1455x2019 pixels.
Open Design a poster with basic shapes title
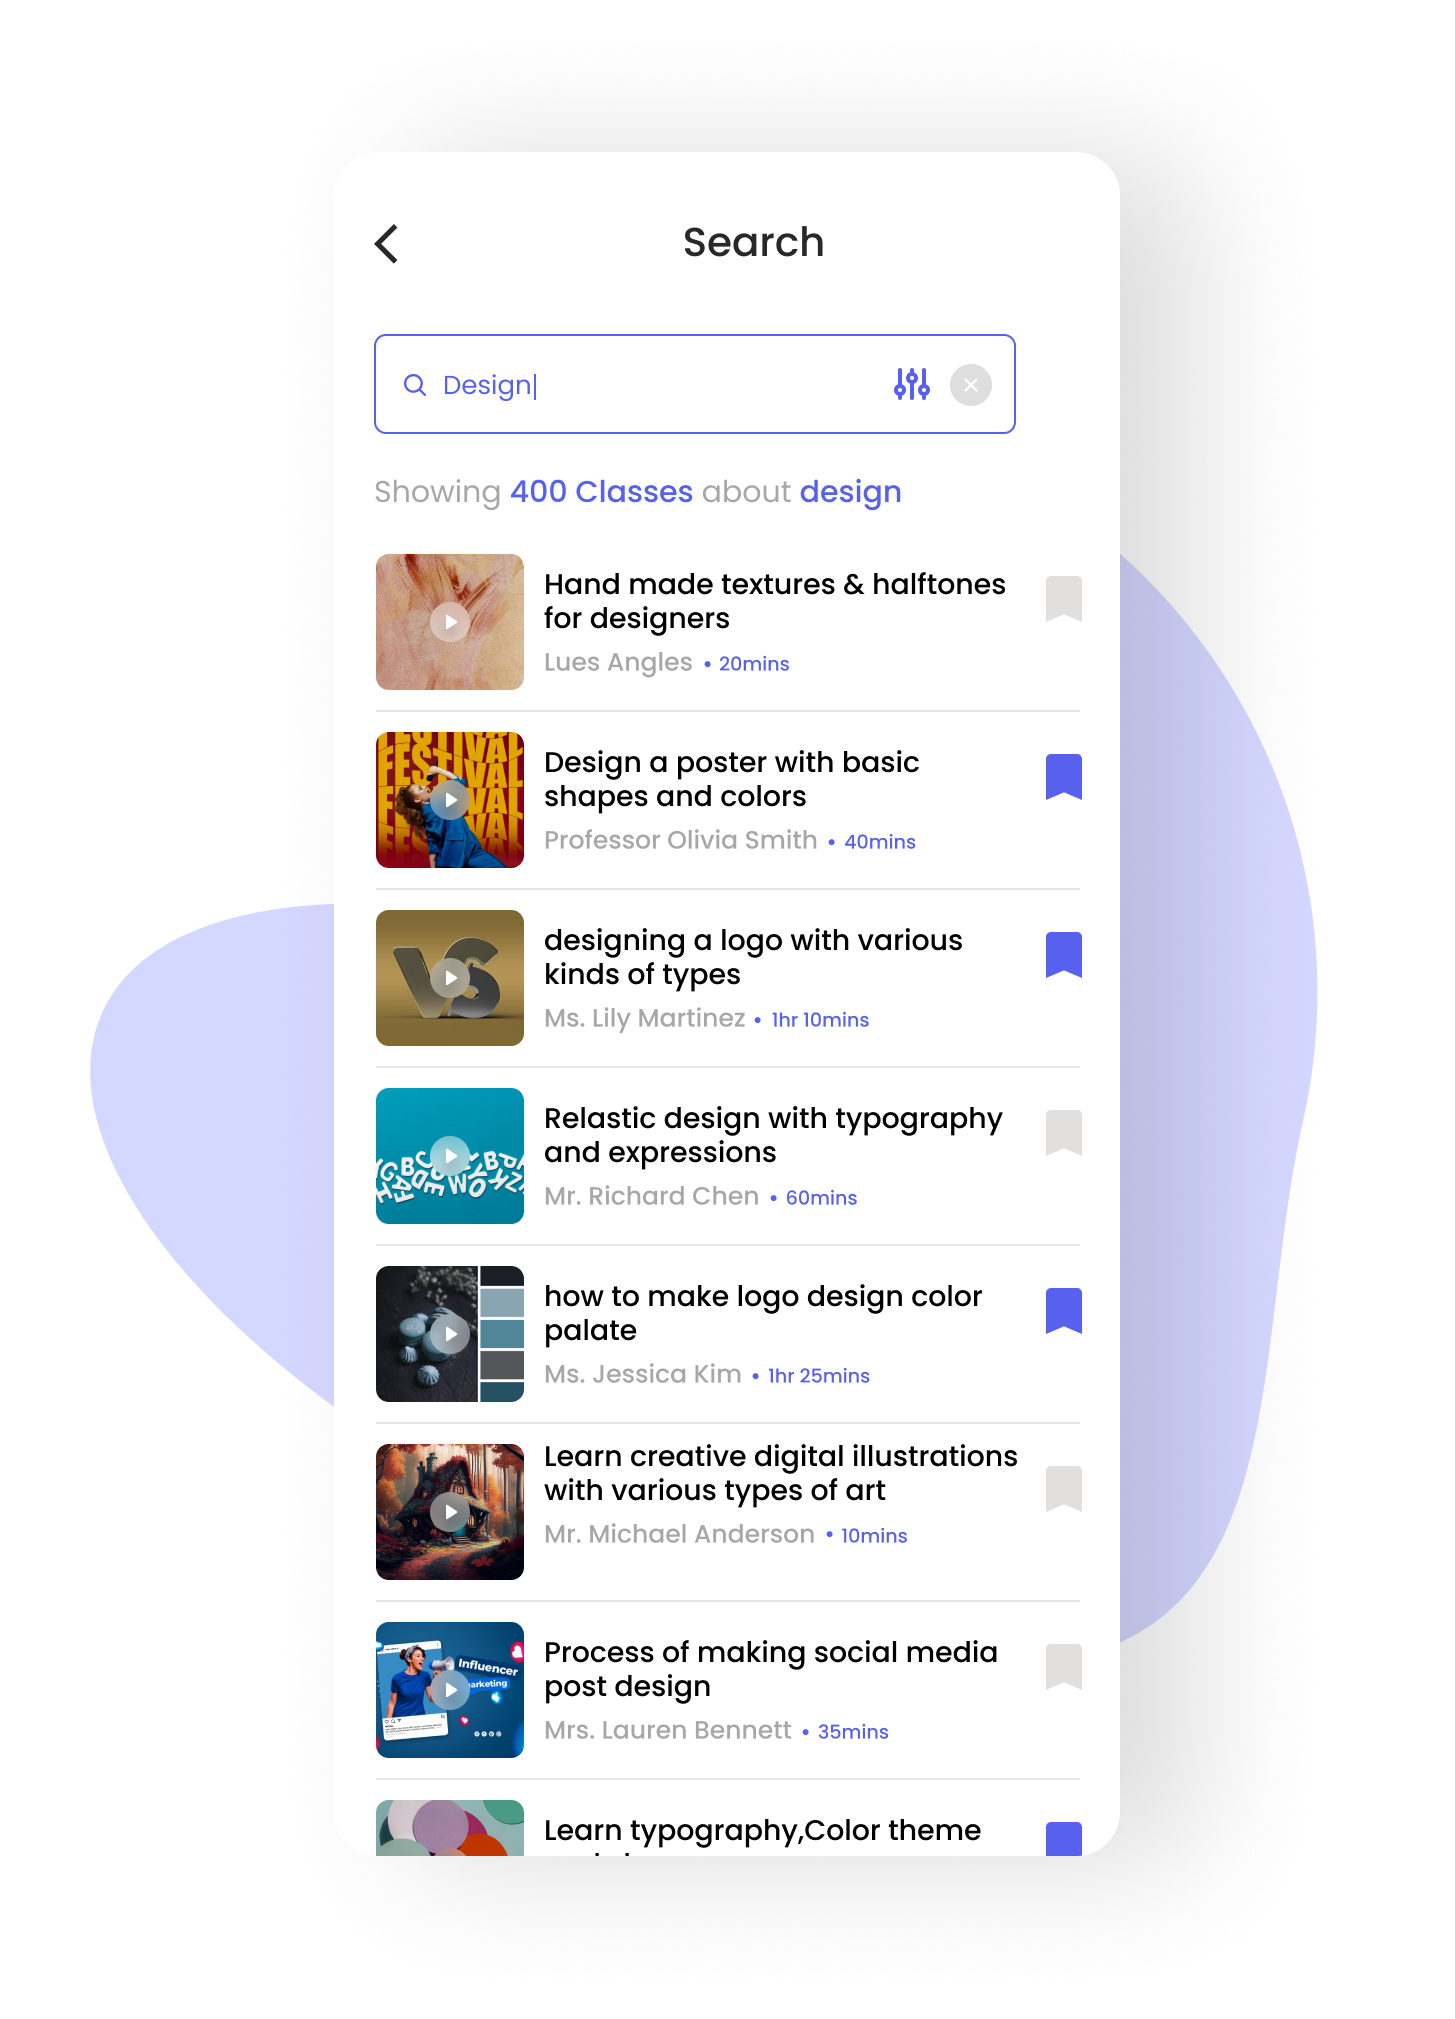coord(731,779)
